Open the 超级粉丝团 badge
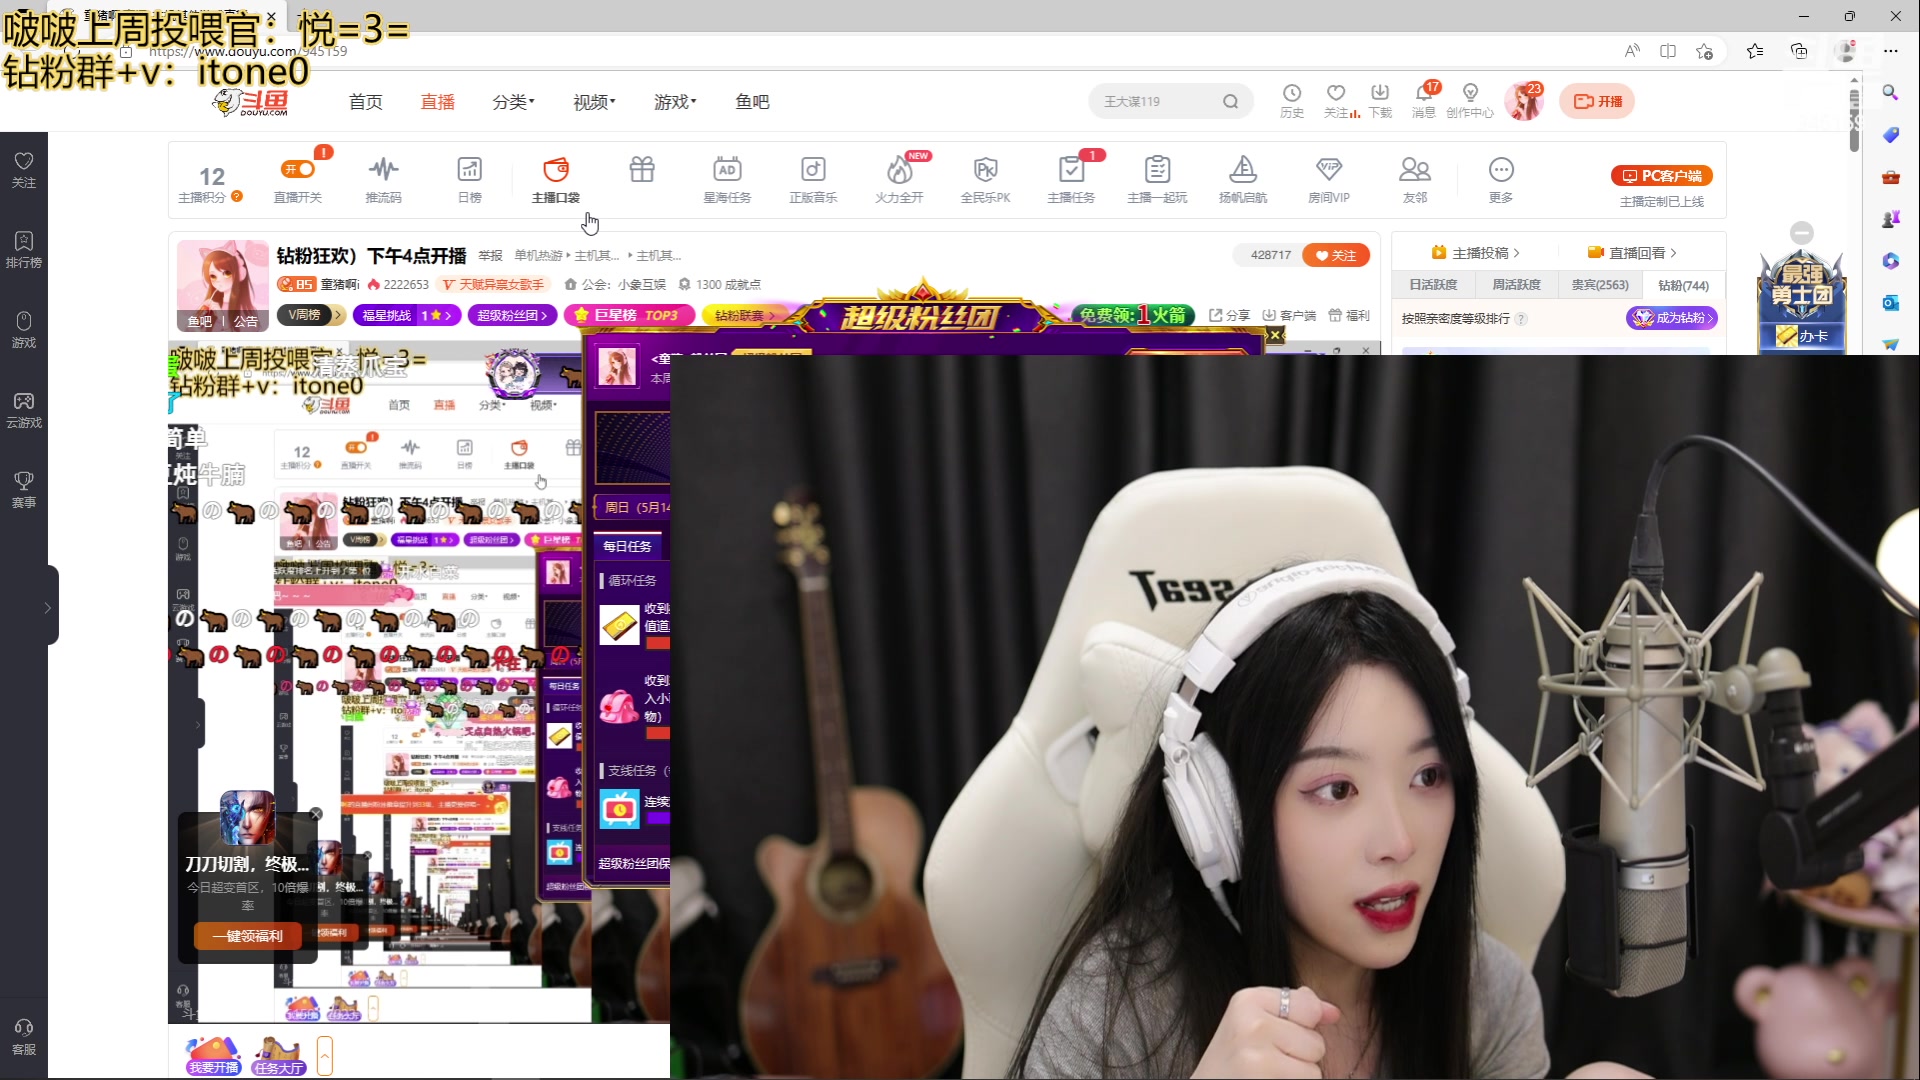Viewport: 1920px width, 1080px height. tap(512, 315)
